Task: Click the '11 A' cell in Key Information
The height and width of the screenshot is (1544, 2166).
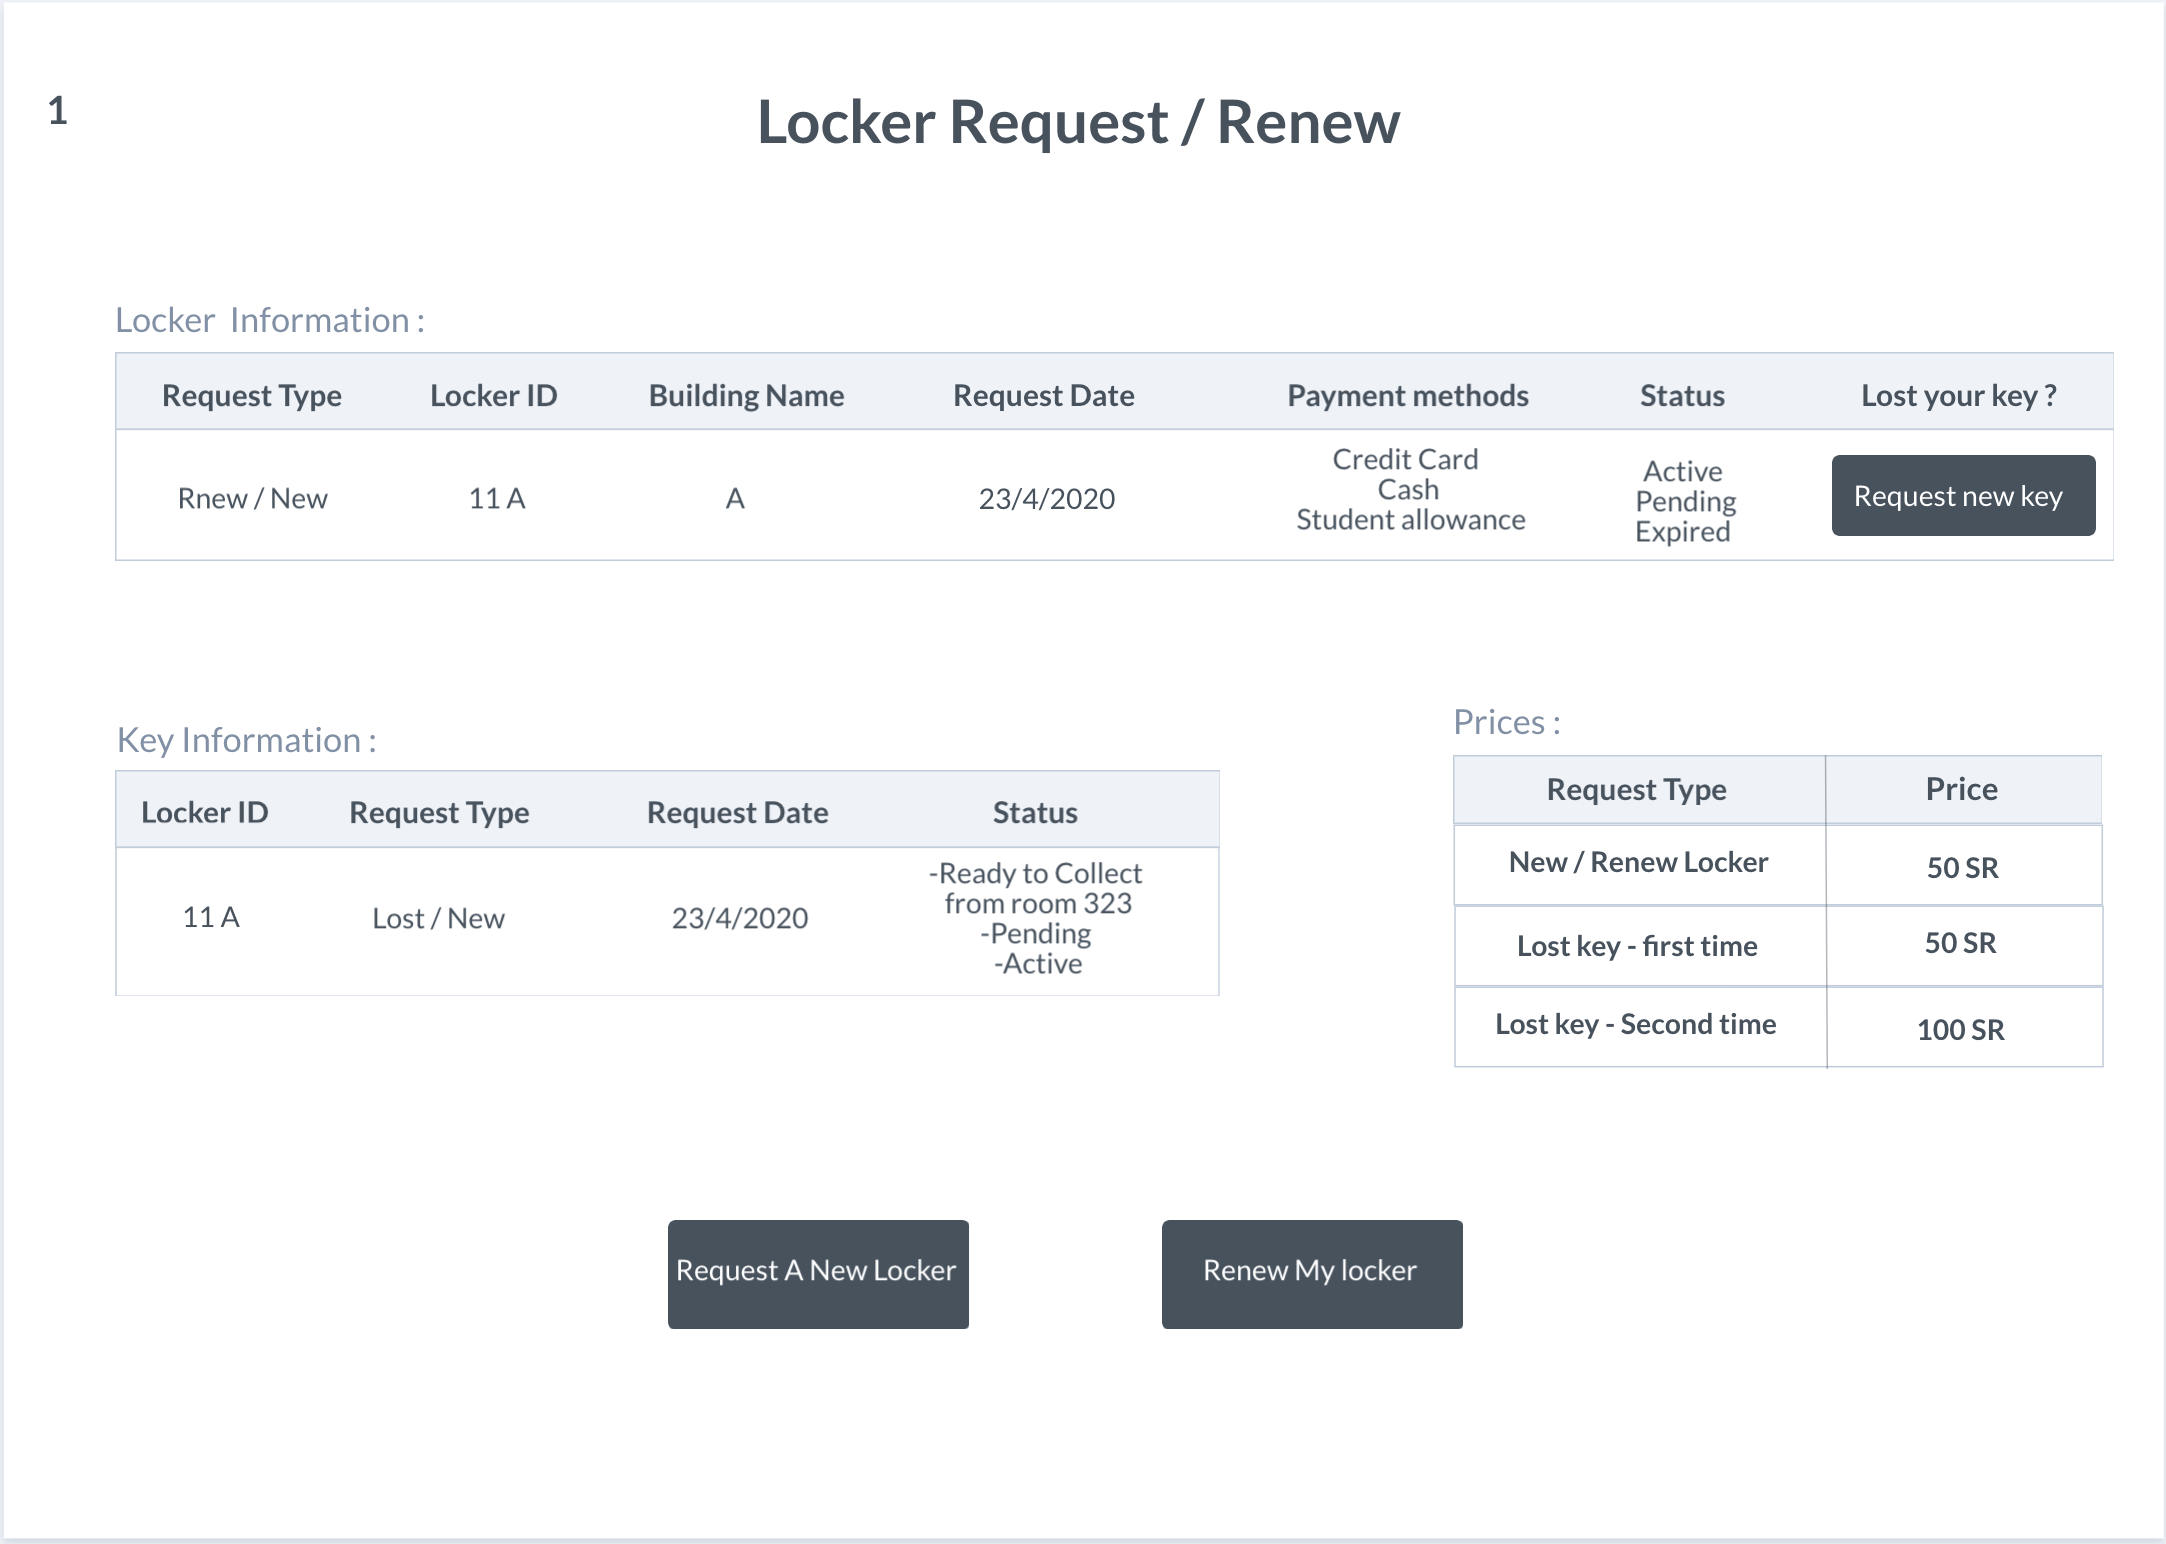Action: pos(211,917)
